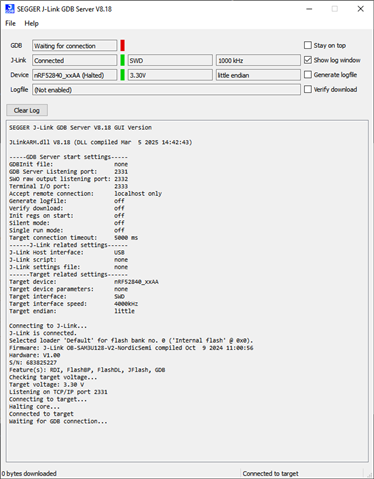Click the GDB Waiting for connection field
374x479 pixels.
pos(75,46)
